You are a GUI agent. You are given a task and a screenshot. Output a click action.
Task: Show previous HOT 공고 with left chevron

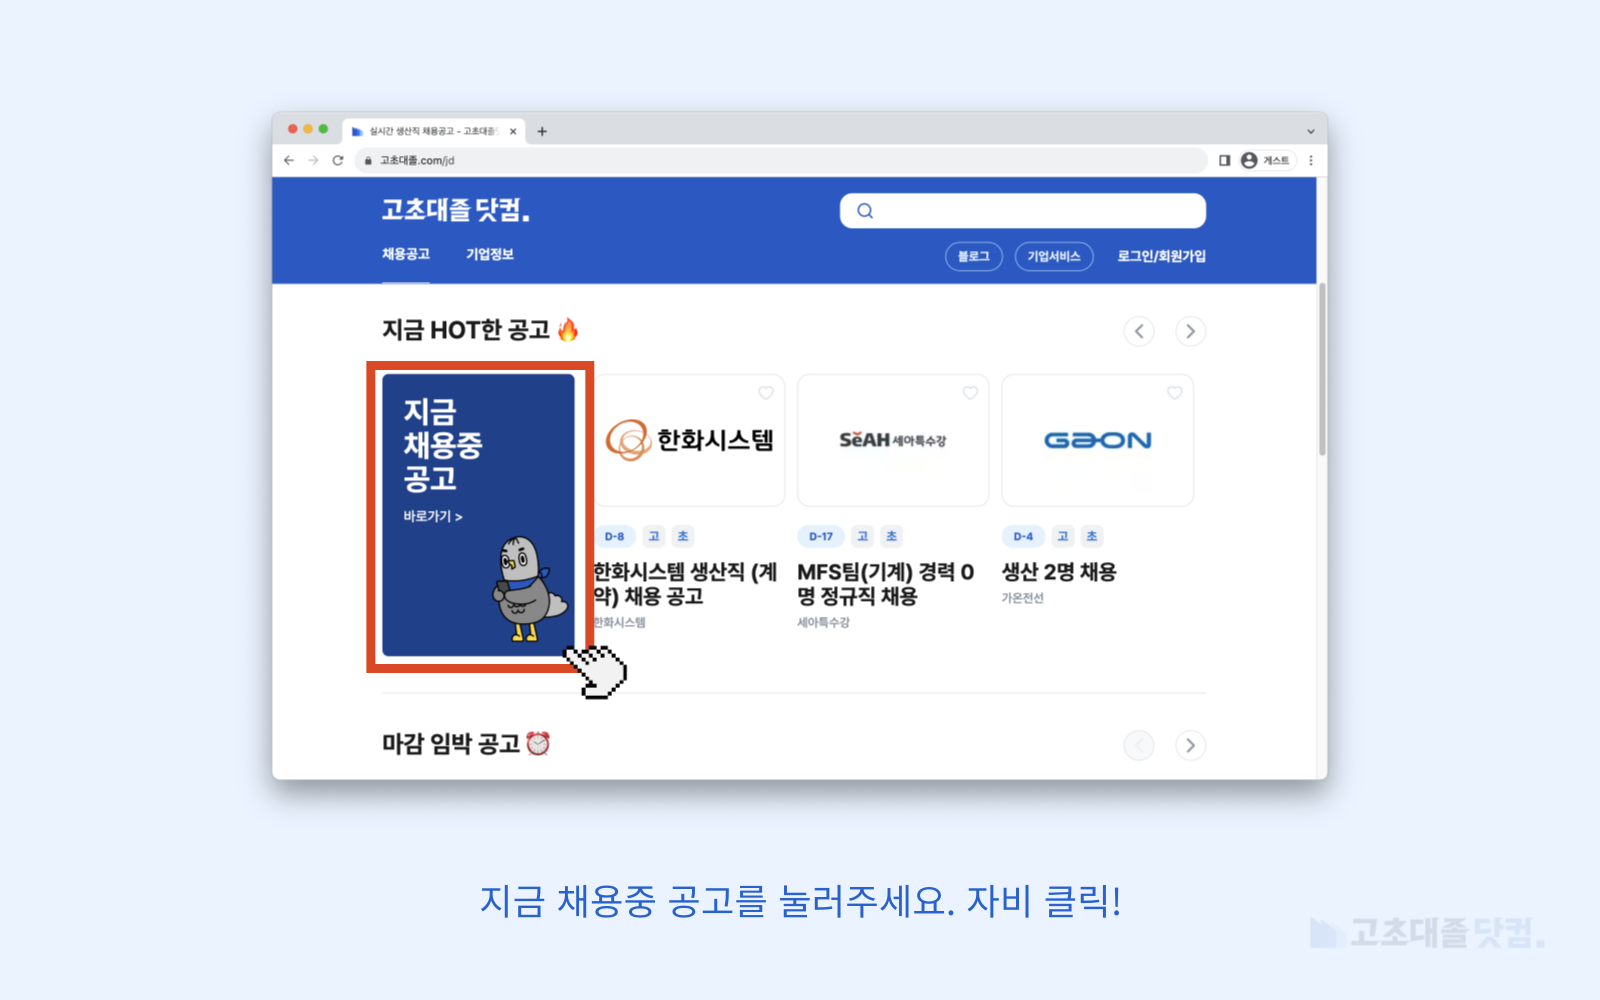click(x=1139, y=331)
